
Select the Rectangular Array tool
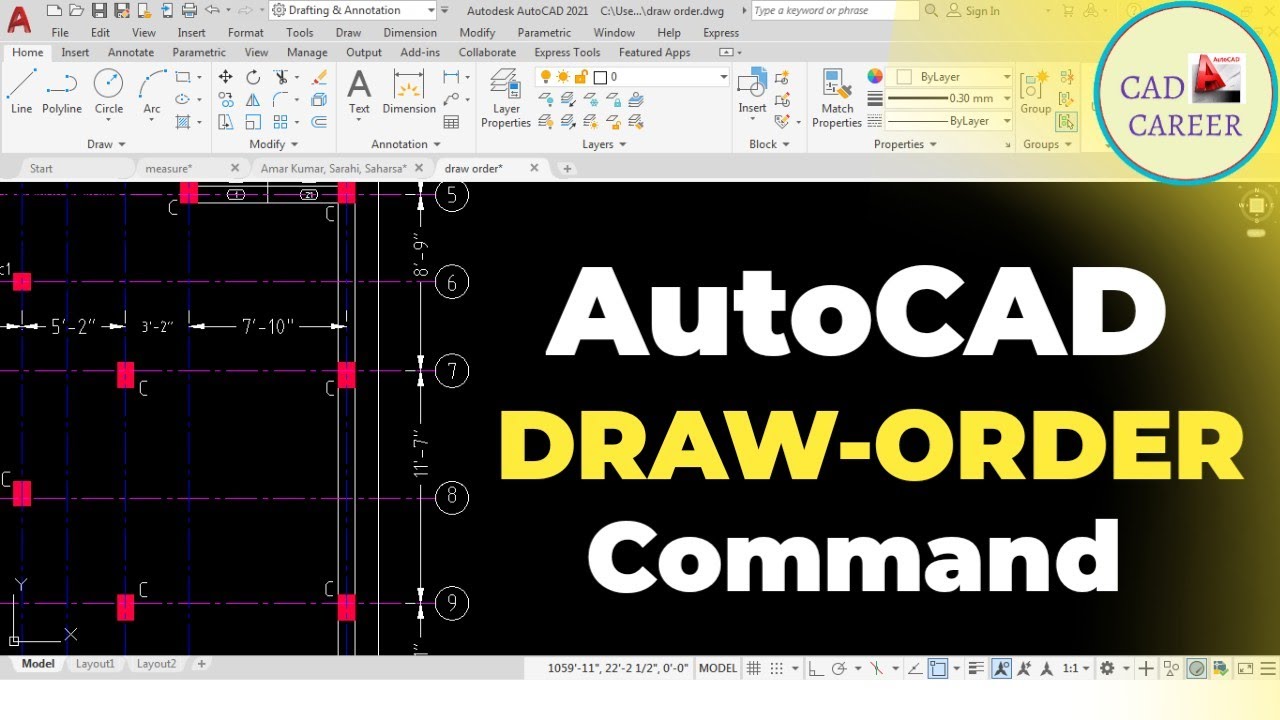coord(281,122)
